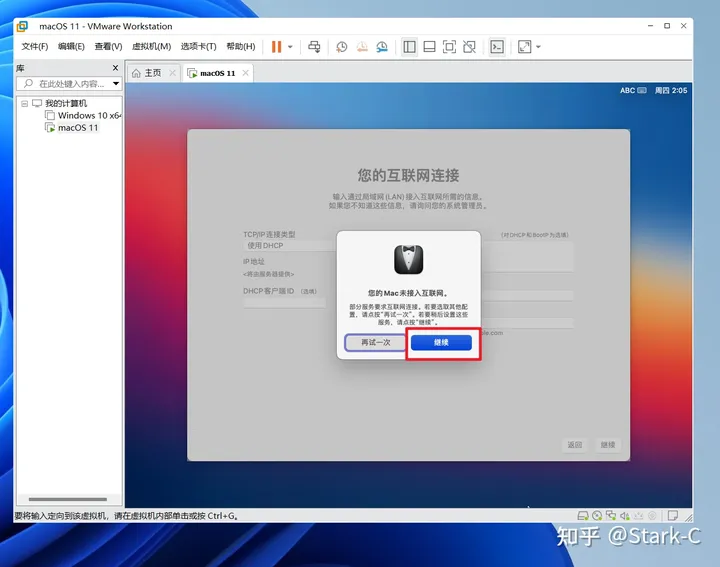720x567 pixels.
Task: Open the 文件(F) menu
Action: coord(35,46)
